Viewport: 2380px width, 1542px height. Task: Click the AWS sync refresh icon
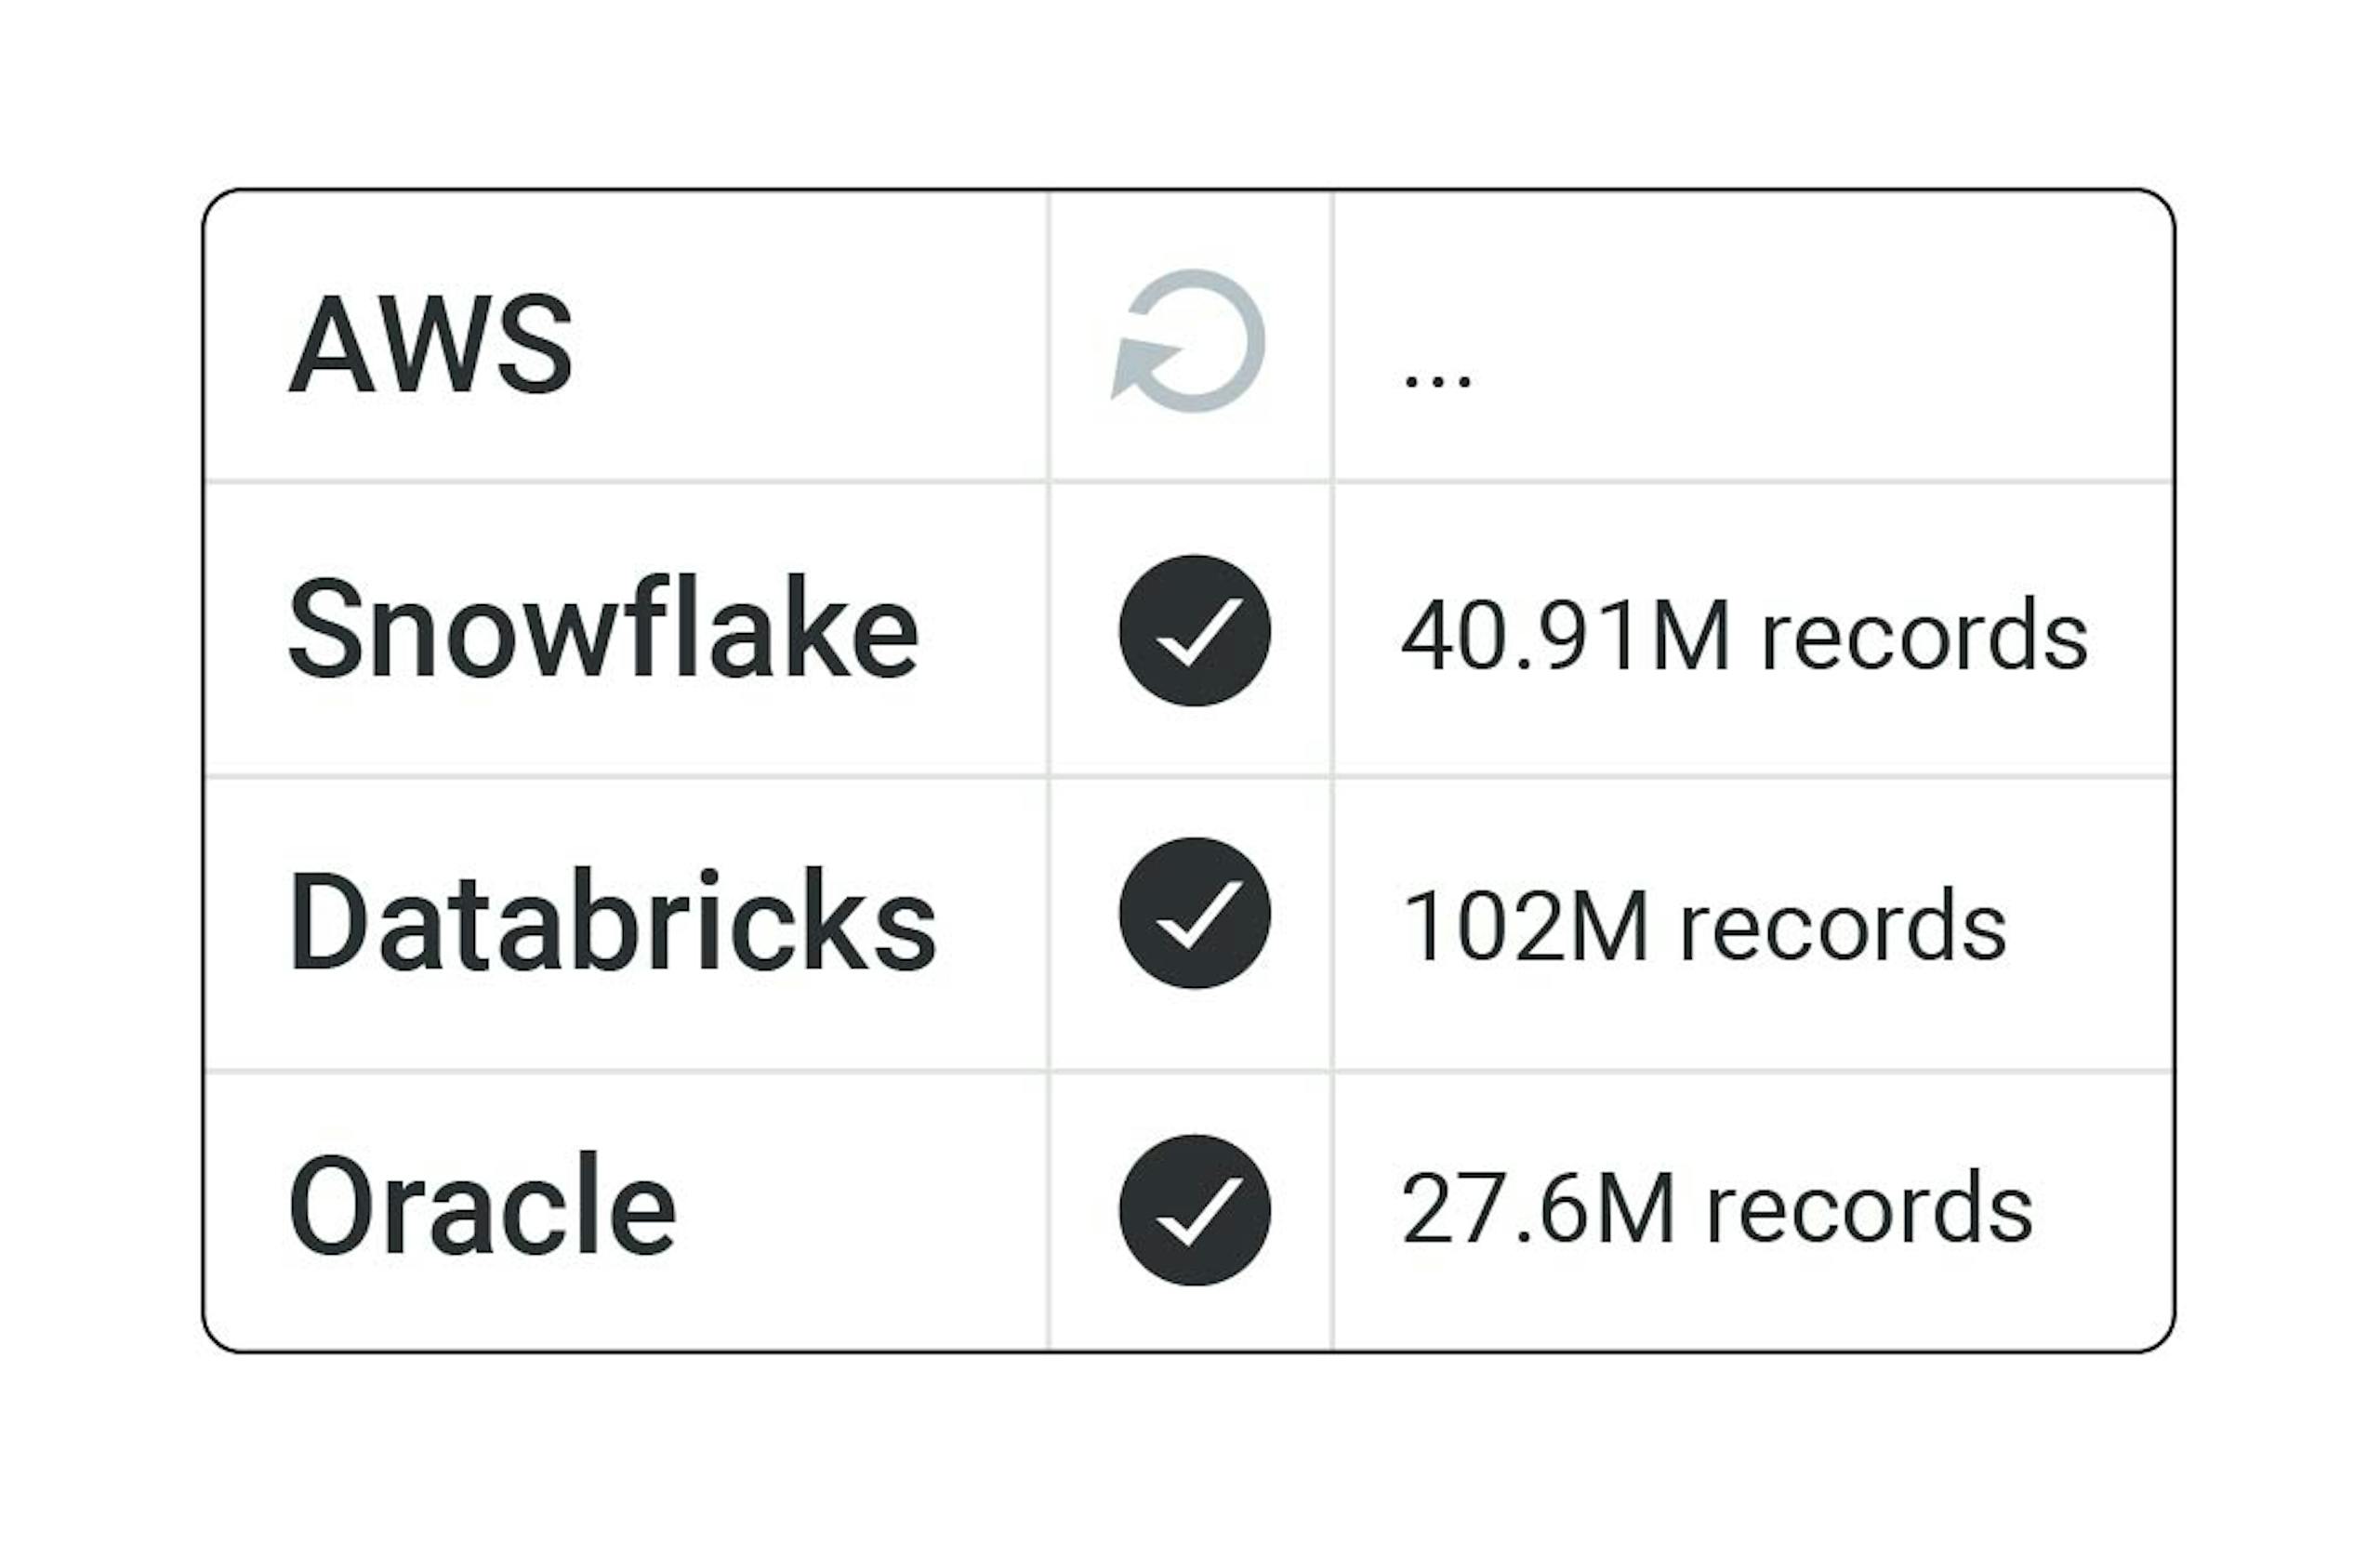pos(1190,341)
